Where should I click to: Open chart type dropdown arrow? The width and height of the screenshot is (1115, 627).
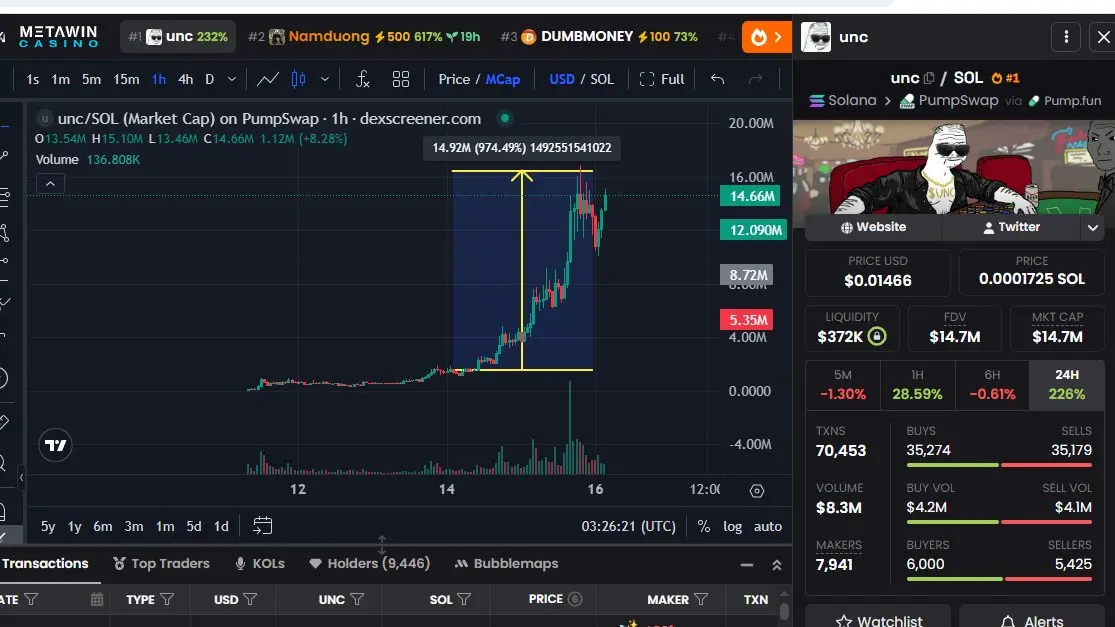[324, 79]
